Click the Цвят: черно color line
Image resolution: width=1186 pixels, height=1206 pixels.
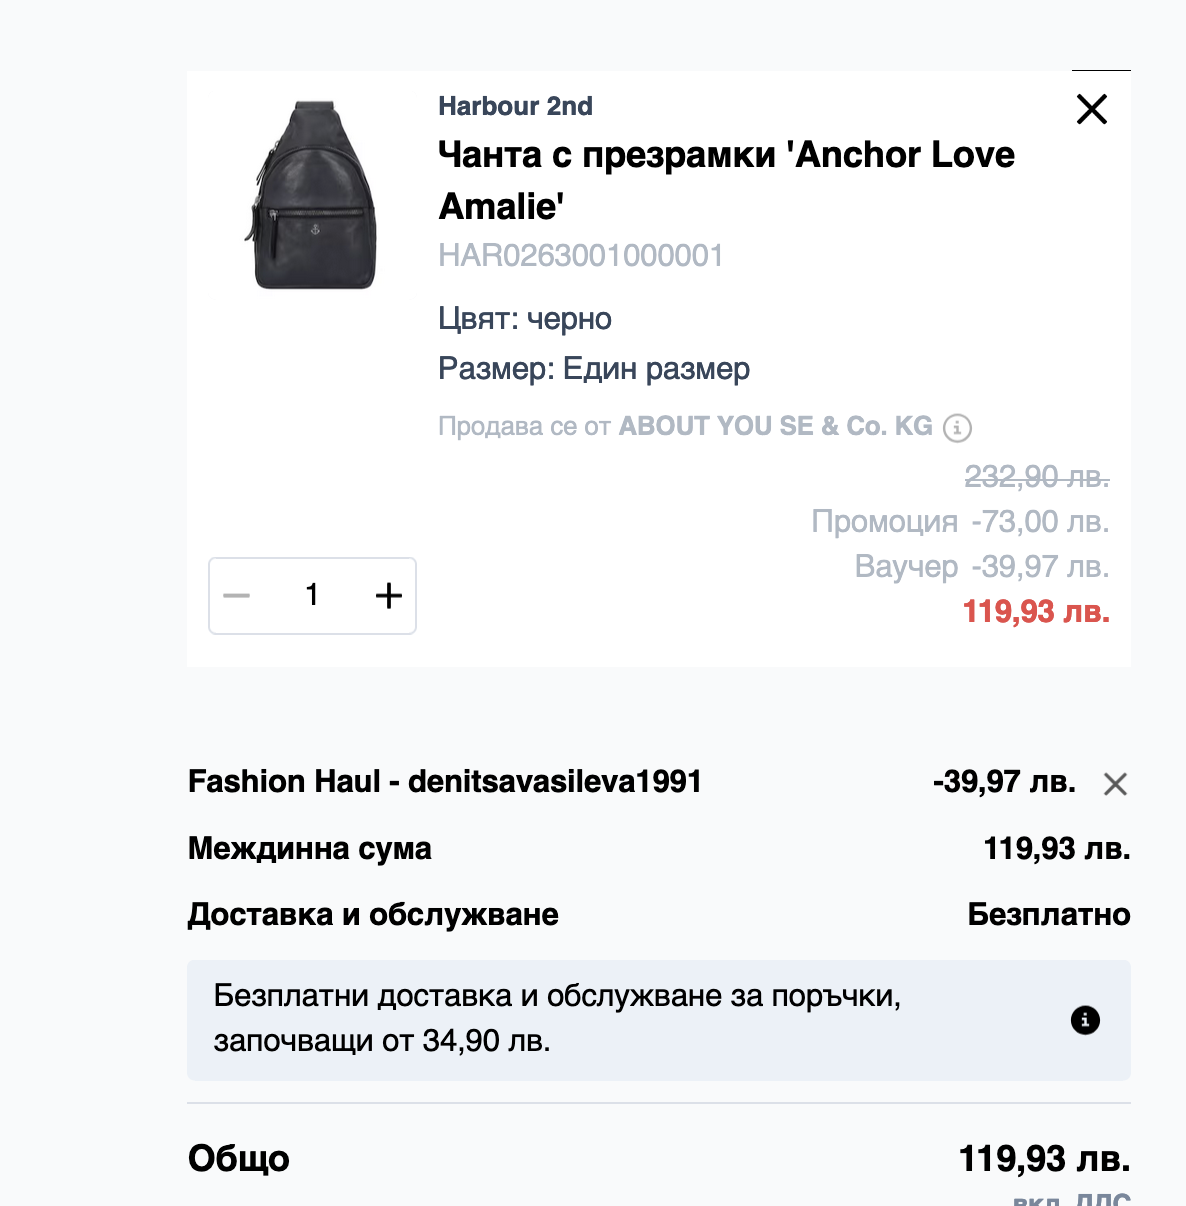tap(525, 319)
